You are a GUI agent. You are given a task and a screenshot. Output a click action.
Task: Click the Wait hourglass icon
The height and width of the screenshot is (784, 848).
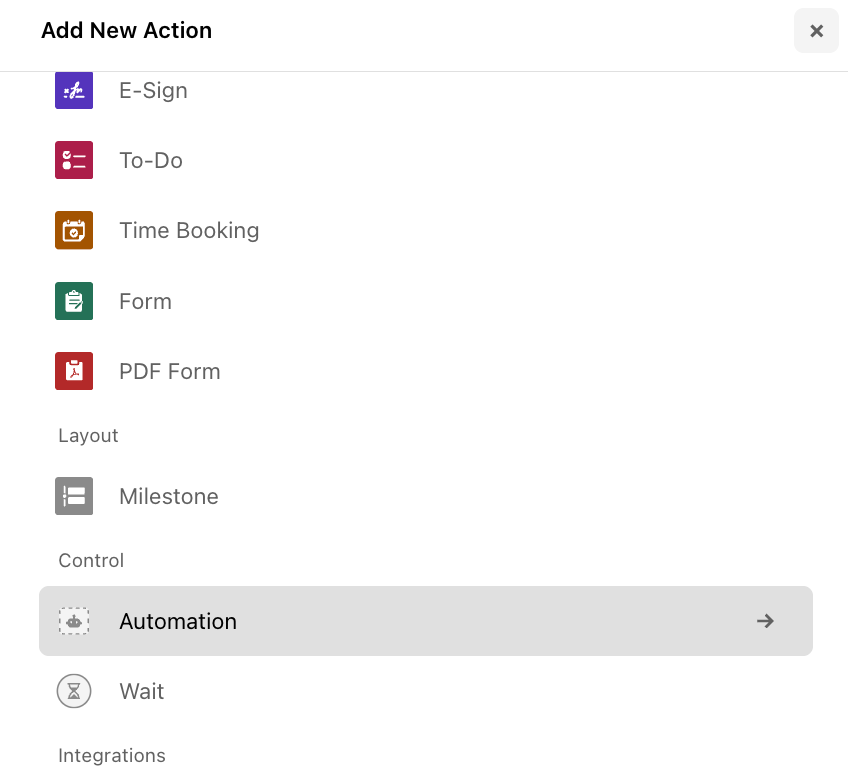[x=74, y=691]
